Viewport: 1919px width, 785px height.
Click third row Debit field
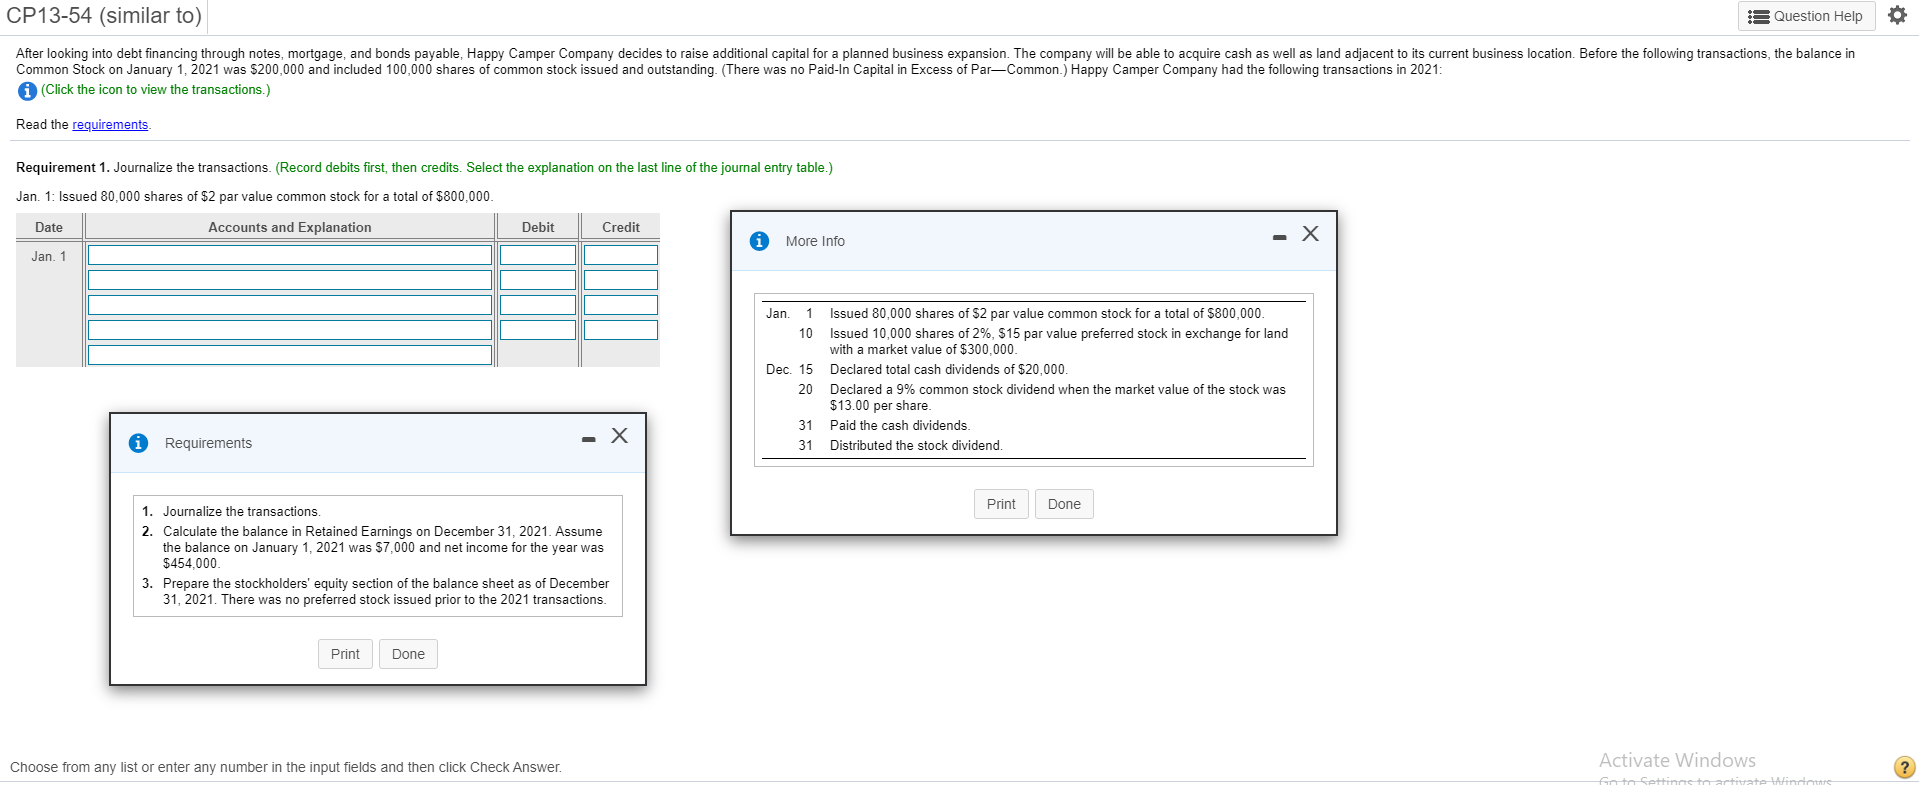[x=538, y=305]
